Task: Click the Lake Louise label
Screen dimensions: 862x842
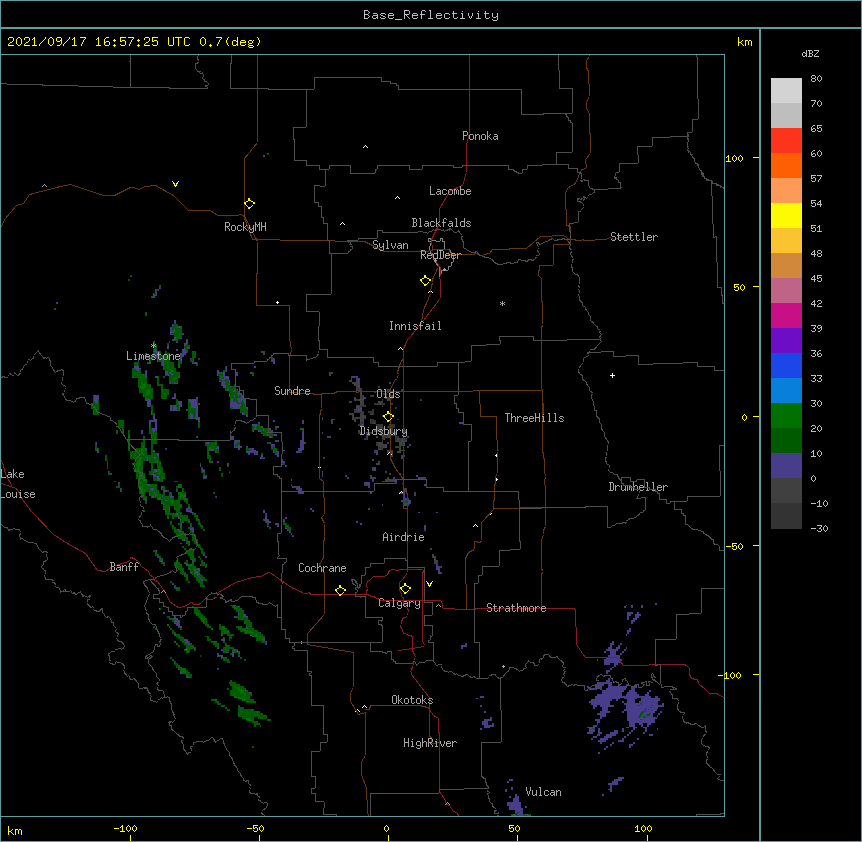Action: 18,484
